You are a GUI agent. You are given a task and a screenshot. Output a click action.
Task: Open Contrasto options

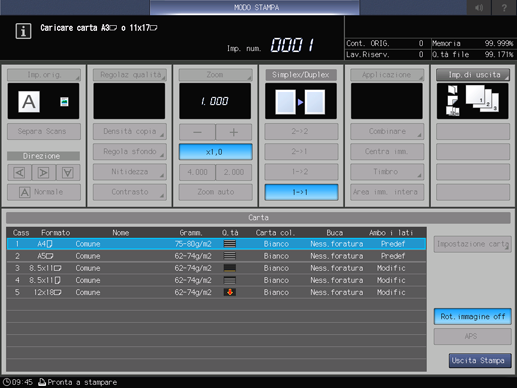click(x=130, y=192)
